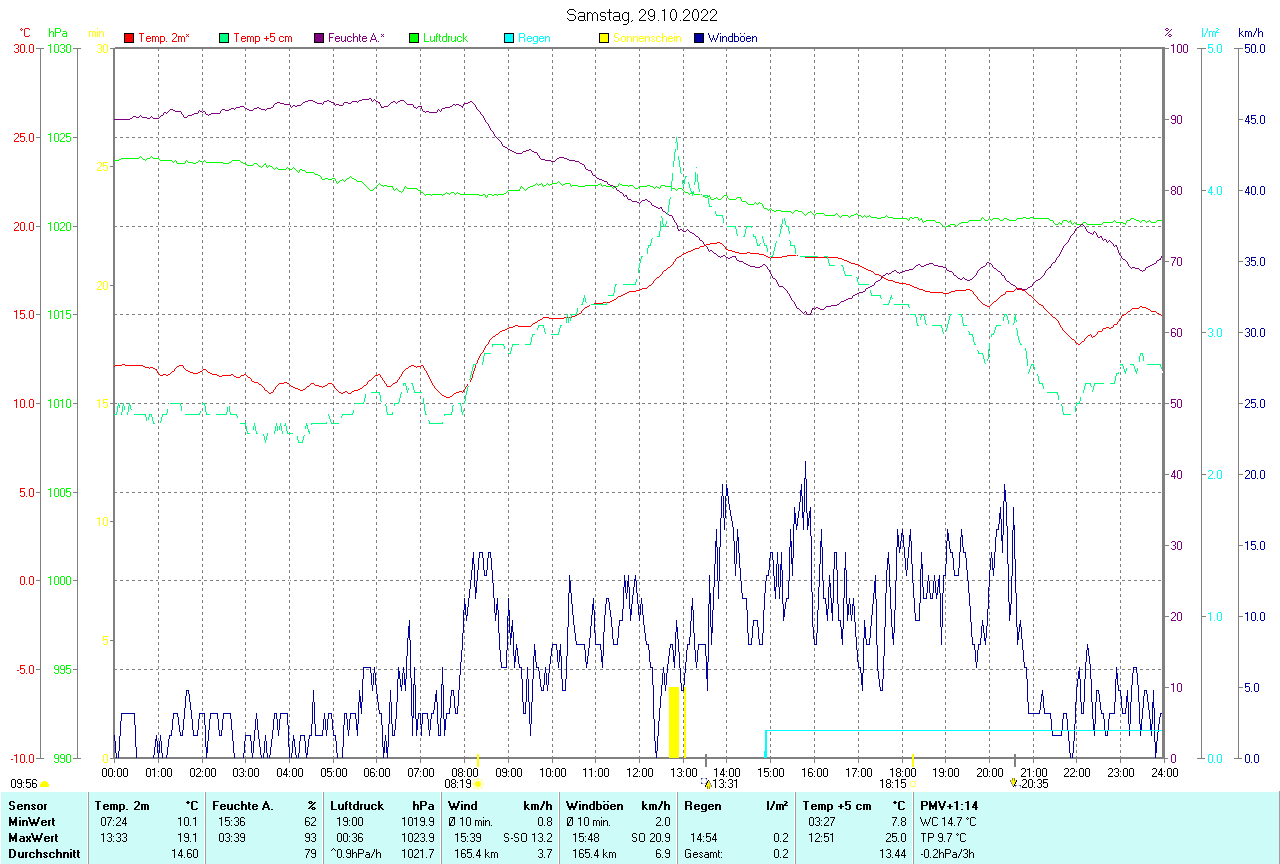Click the 'MinWert' row label
Viewport: 1280px width, 864px height.
coord(31,821)
